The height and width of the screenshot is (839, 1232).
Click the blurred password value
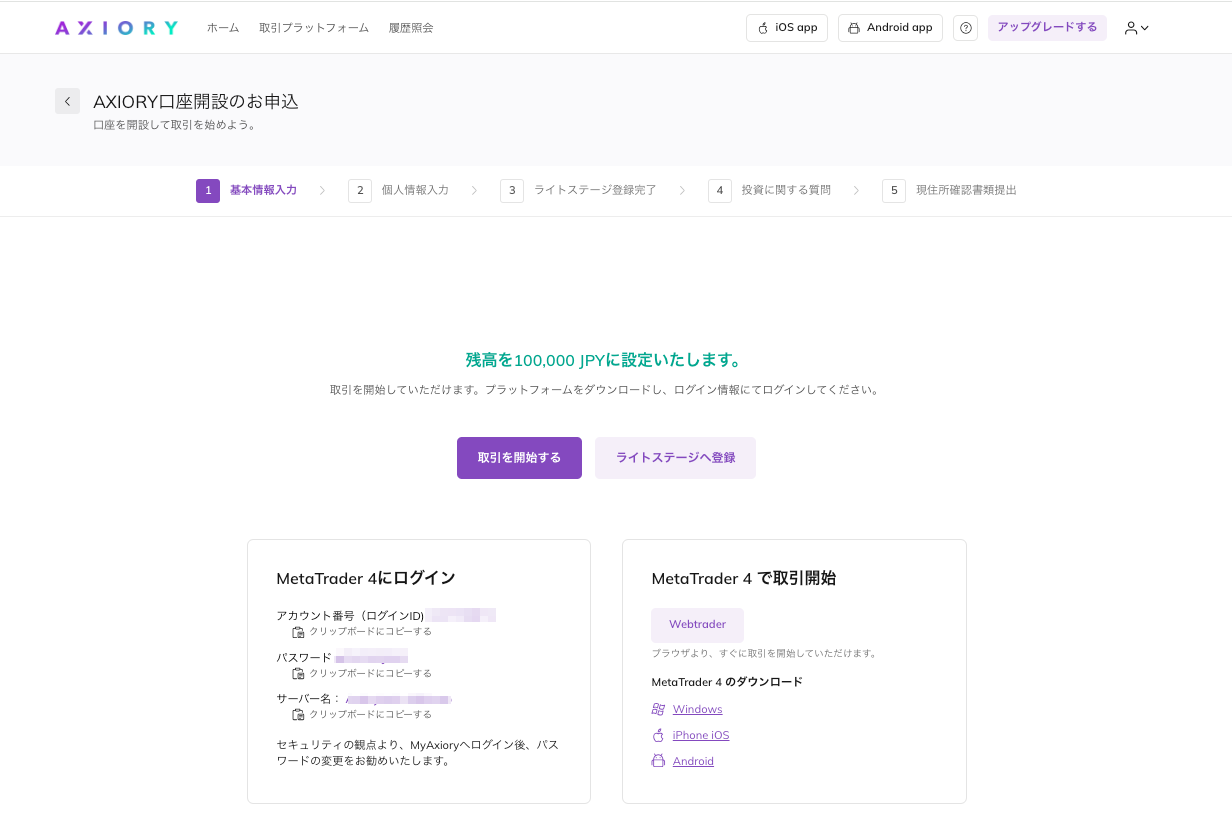[x=371, y=657]
